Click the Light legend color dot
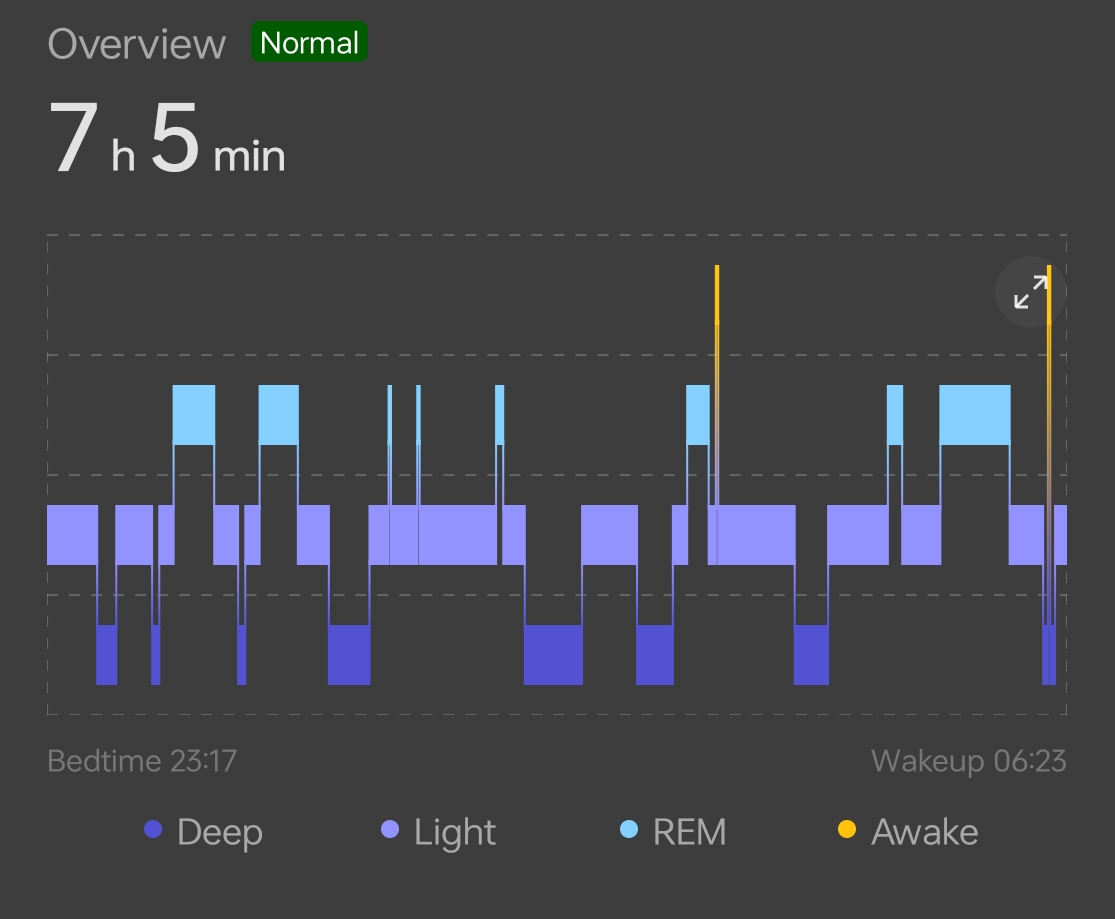This screenshot has width=1115, height=919. [x=390, y=829]
